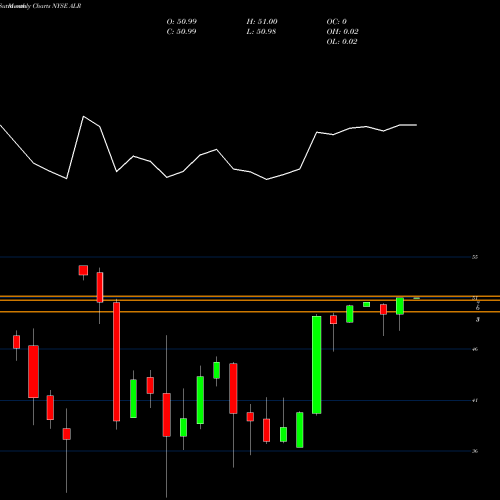Image resolution: width=500 pixels, height=500 pixels.
Task: Click the low value 'L: 50.98'
Action: [261, 32]
